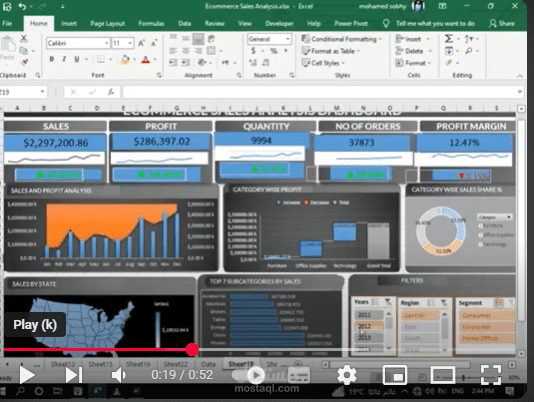Open the Power Pivot tab
The width and height of the screenshot is (534, 402).
(351, 23)
